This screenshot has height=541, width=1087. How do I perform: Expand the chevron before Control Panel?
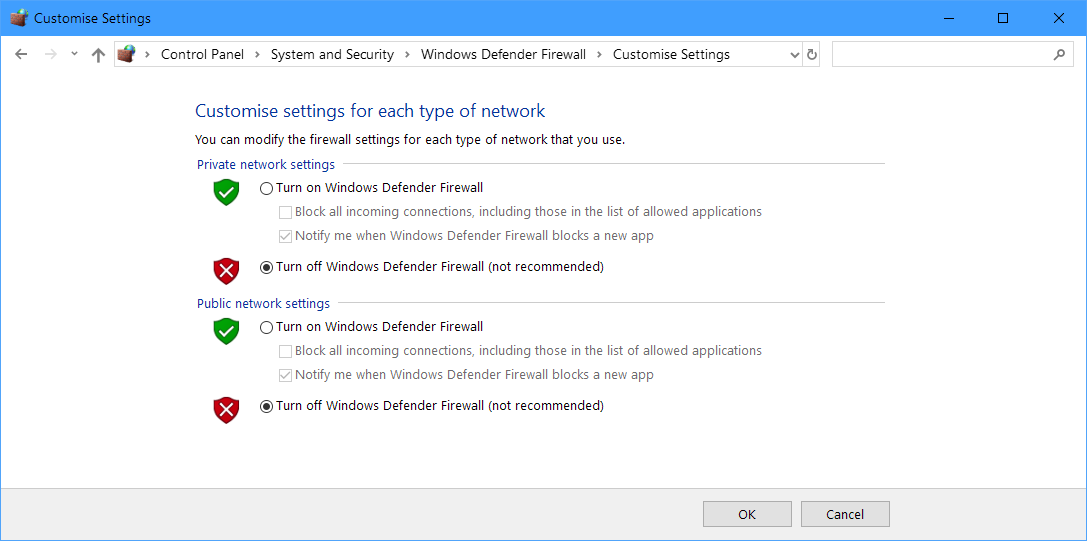pyautogui.click(x=148, y=54)
